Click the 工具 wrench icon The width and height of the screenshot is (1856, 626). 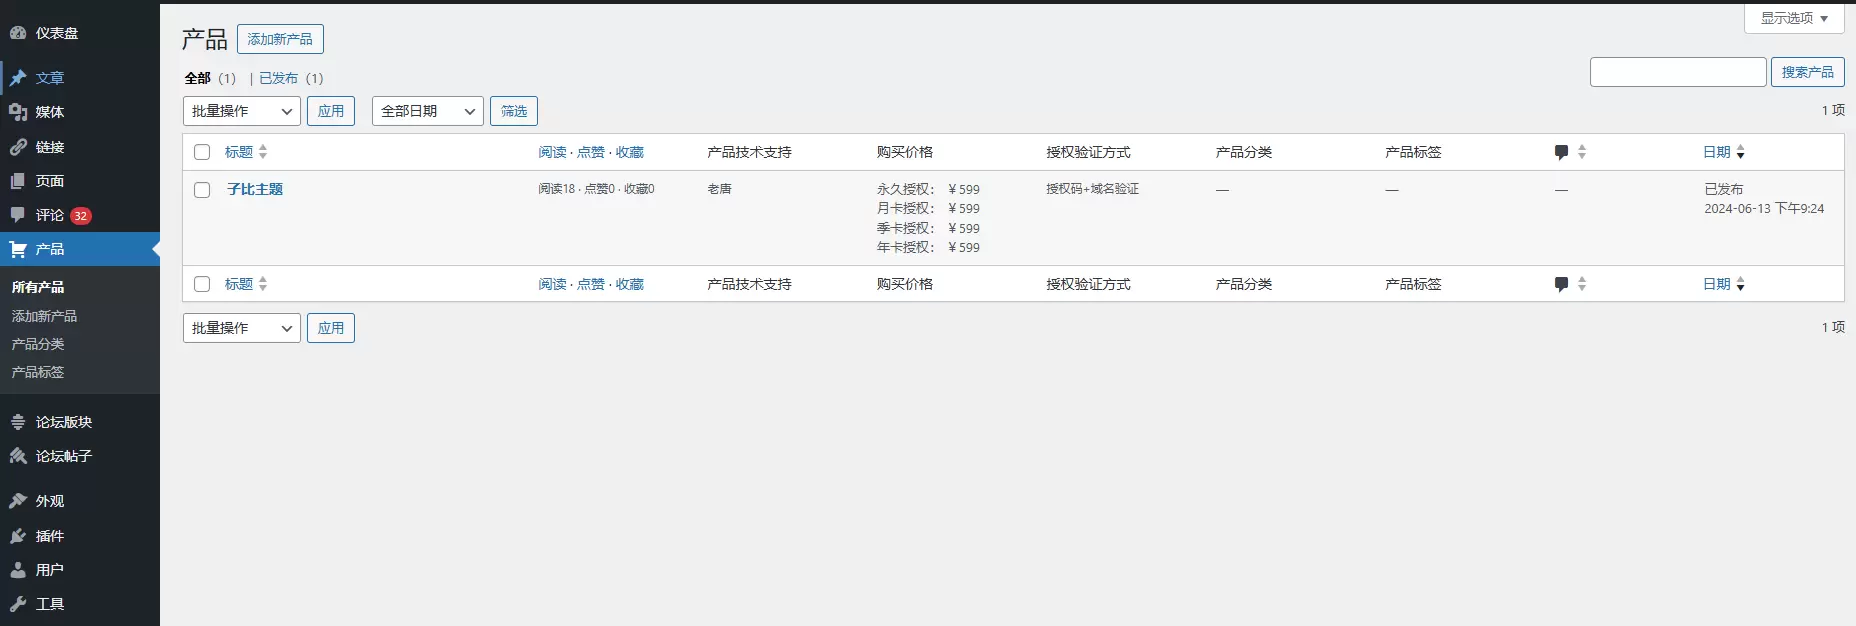coord(18,604)
